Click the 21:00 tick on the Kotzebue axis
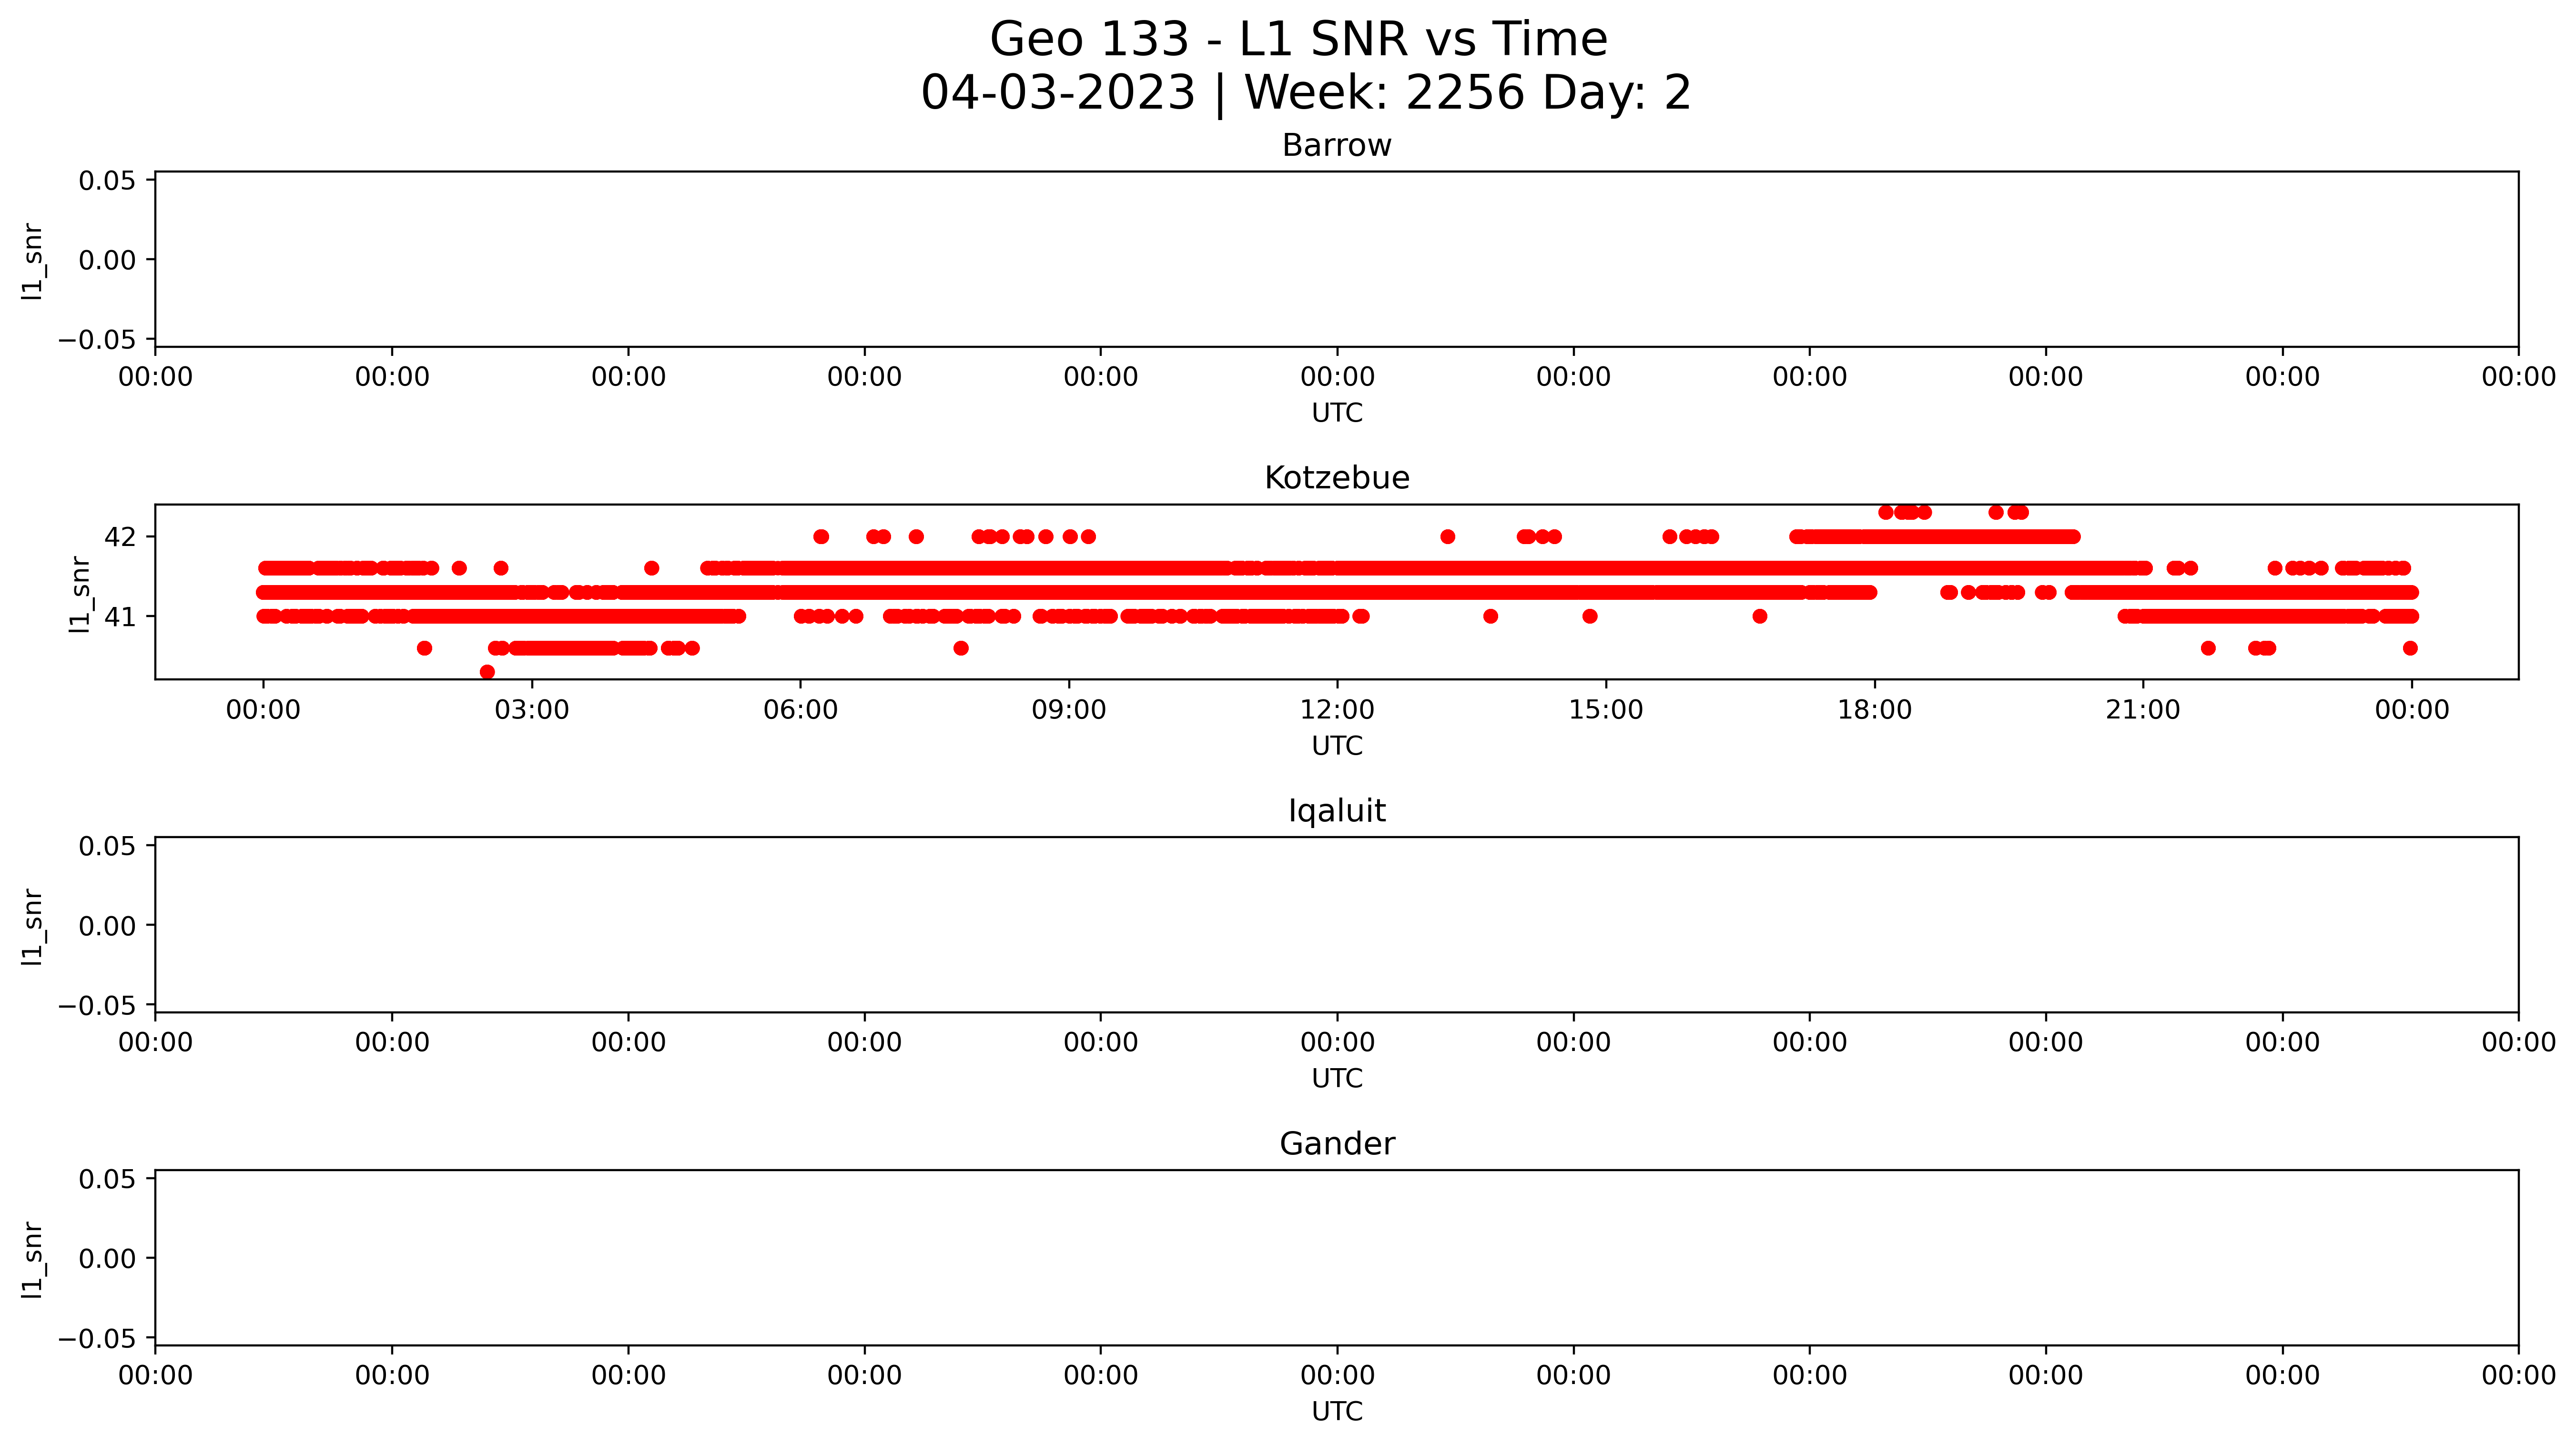The image size is (2576, 1445). pos(2143,710)
